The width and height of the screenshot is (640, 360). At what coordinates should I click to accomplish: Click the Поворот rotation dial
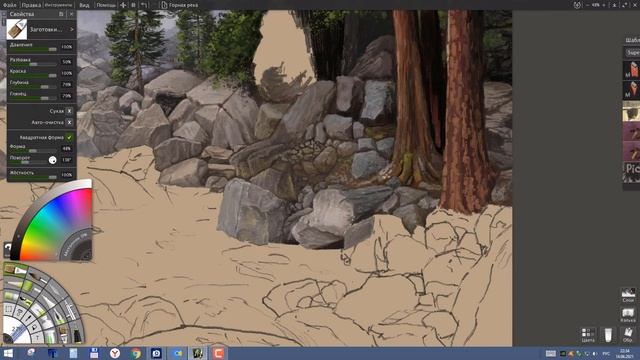53,160
